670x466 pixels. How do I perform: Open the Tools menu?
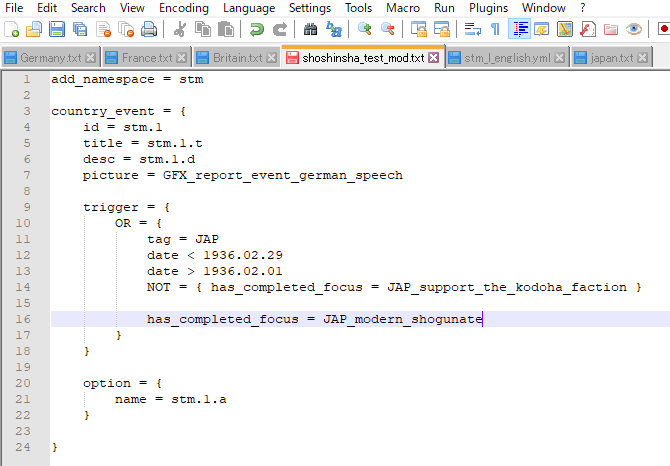point(359,8)
